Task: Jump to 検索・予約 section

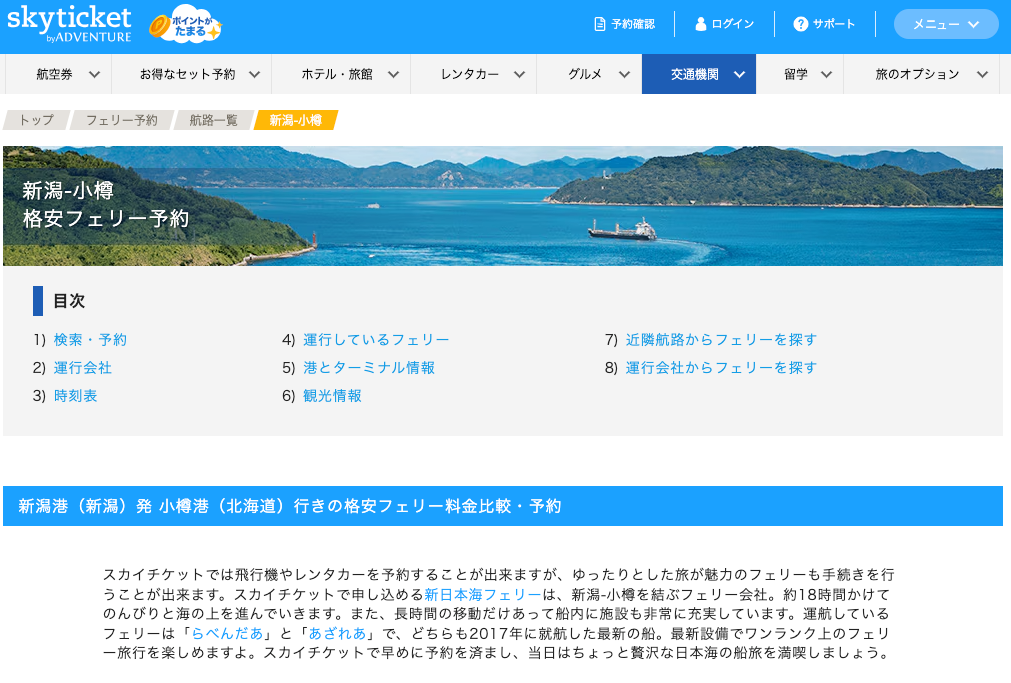Action: [90, 340]
